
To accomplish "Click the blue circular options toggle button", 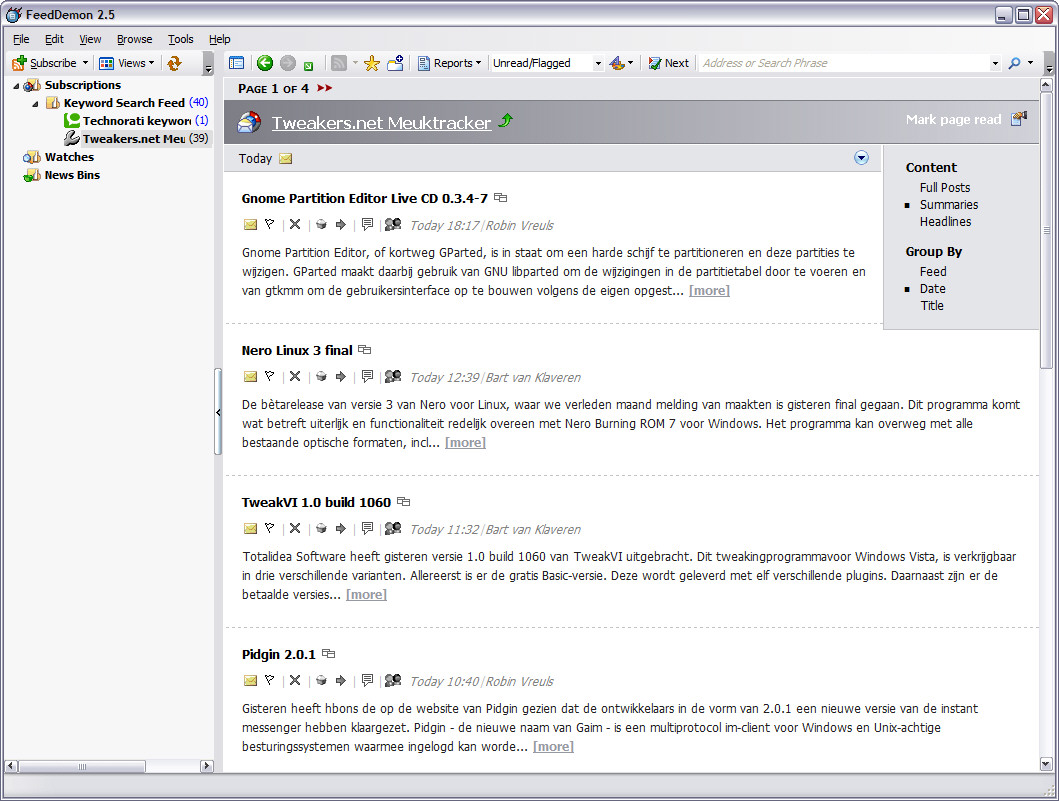I will point(861,158).
